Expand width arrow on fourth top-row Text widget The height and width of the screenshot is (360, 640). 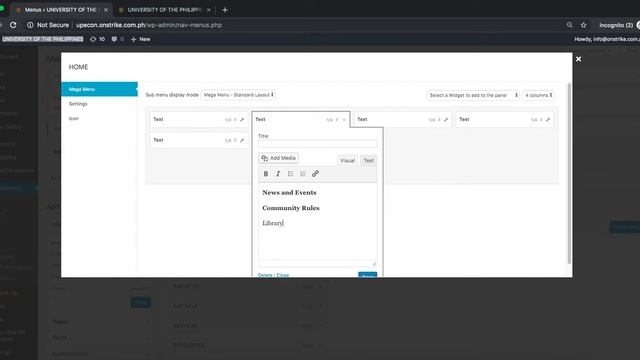[x=541, y=120]
